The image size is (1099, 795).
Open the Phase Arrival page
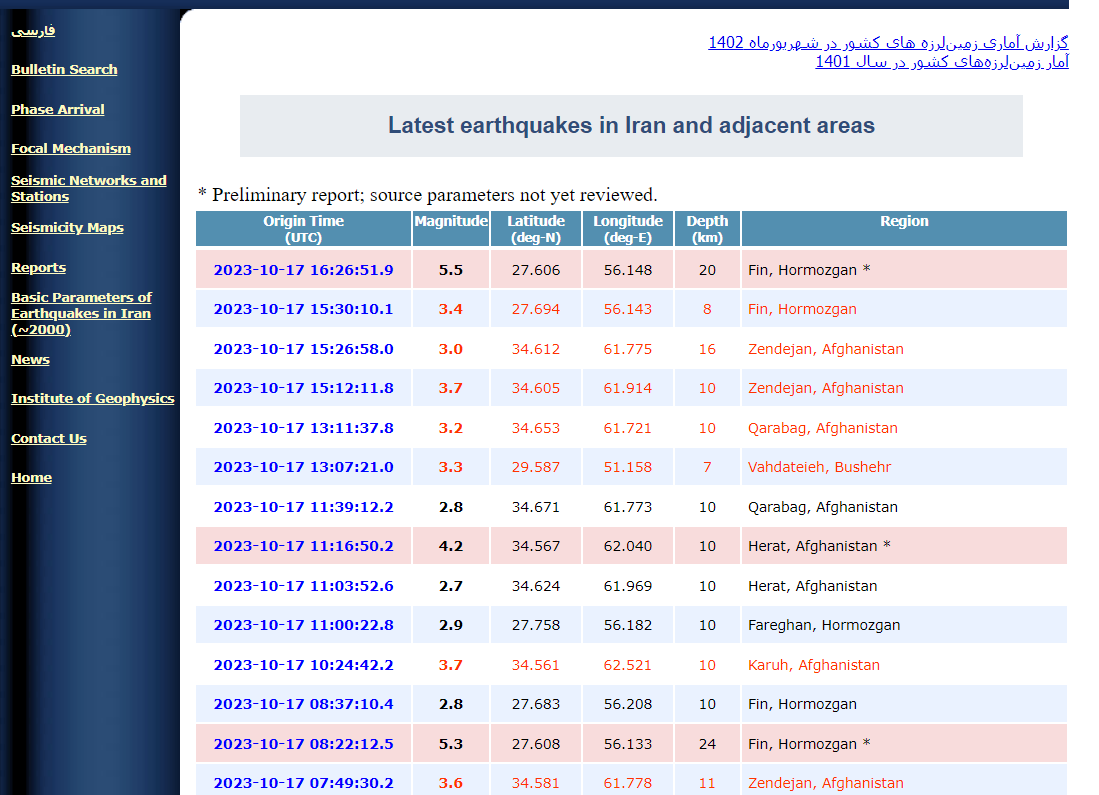pos(58,109)
